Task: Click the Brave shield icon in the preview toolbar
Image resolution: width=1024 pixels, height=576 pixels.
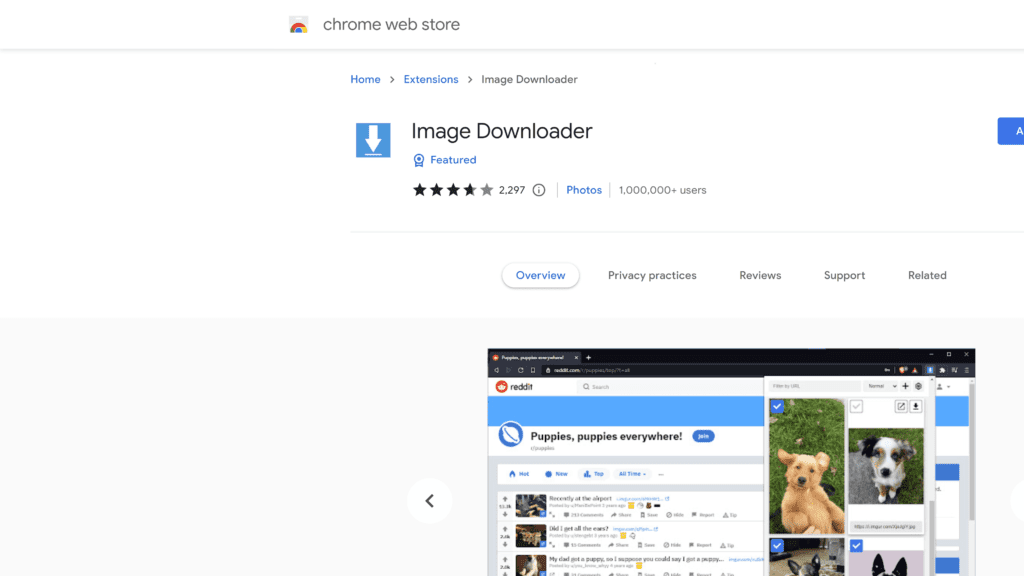Action: pyautogui.click(x=903, y=370)
